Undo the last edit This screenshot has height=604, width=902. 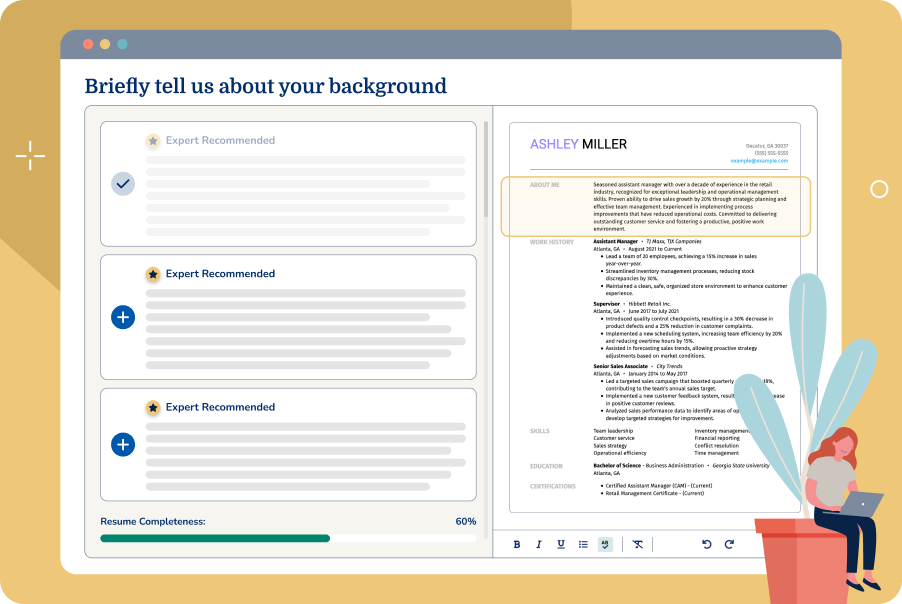pyautogui.click(x=706, y=544)
